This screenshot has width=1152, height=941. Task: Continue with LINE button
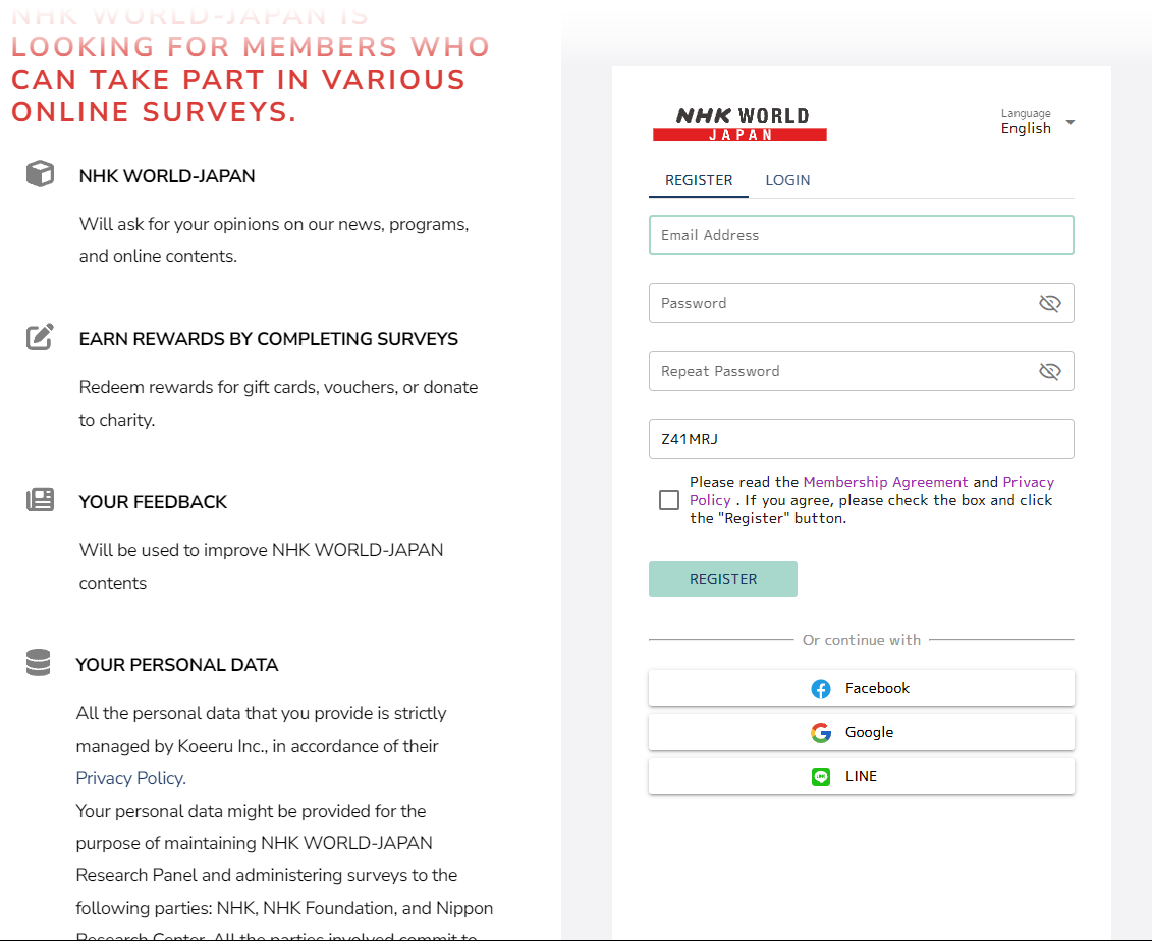click(862, 776)
